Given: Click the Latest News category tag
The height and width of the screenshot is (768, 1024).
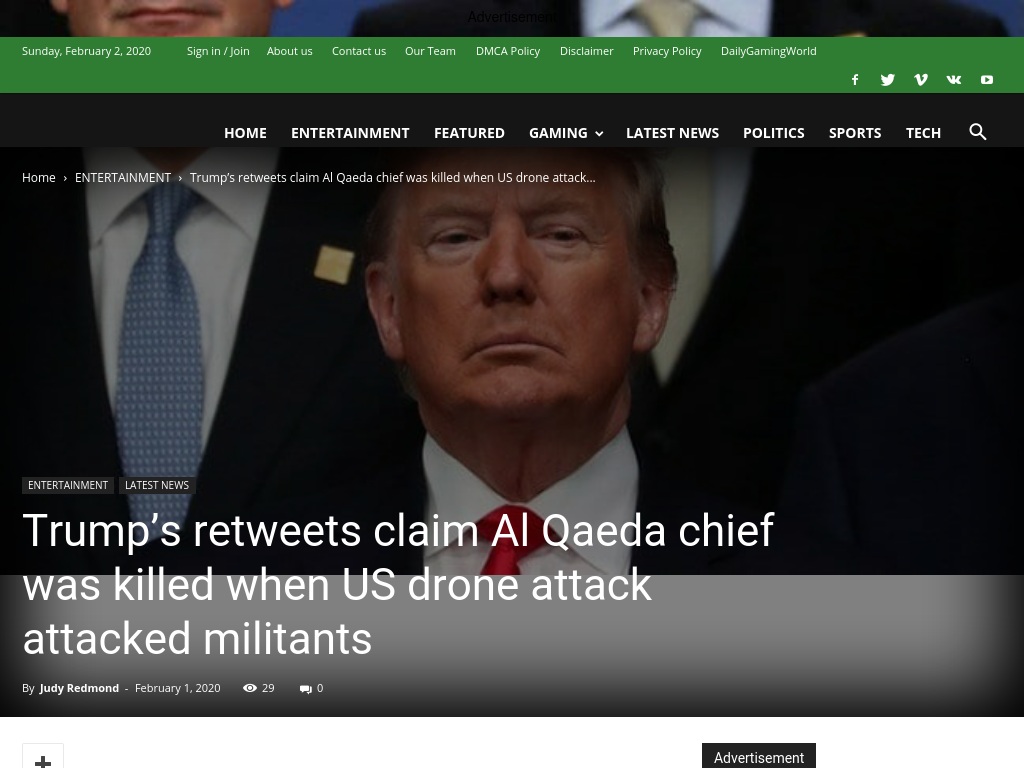Looking at the screenshot, I should pyautogui.click(x=157, y=485).
